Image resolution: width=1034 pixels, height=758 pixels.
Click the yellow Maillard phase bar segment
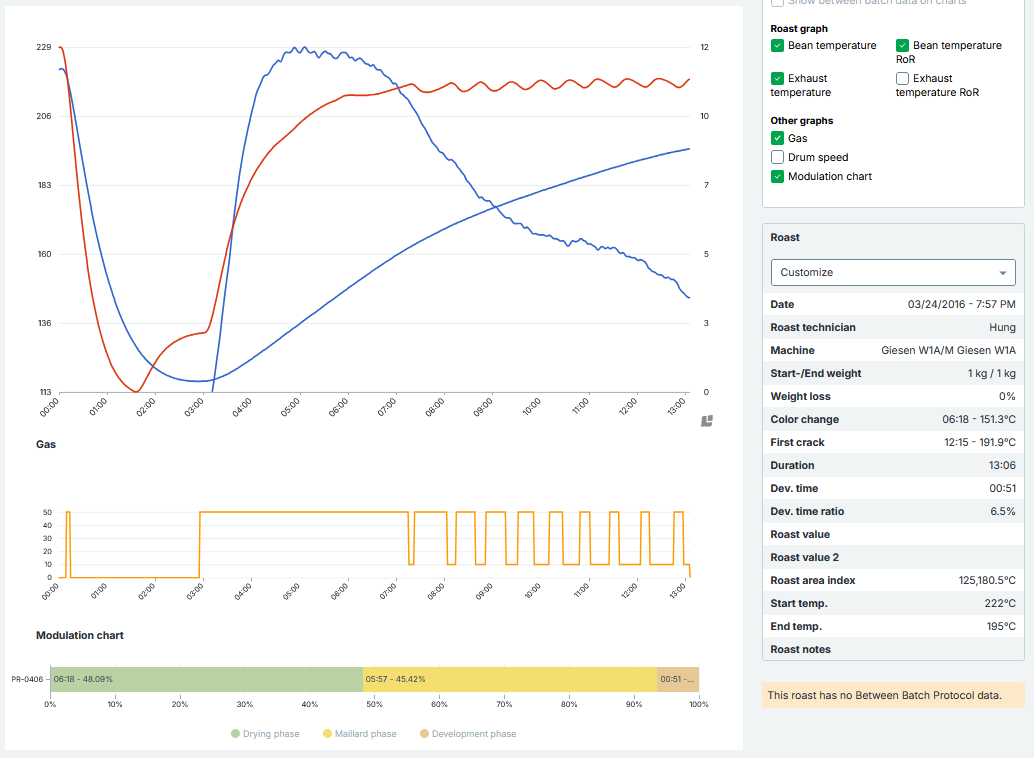[509, 679]
